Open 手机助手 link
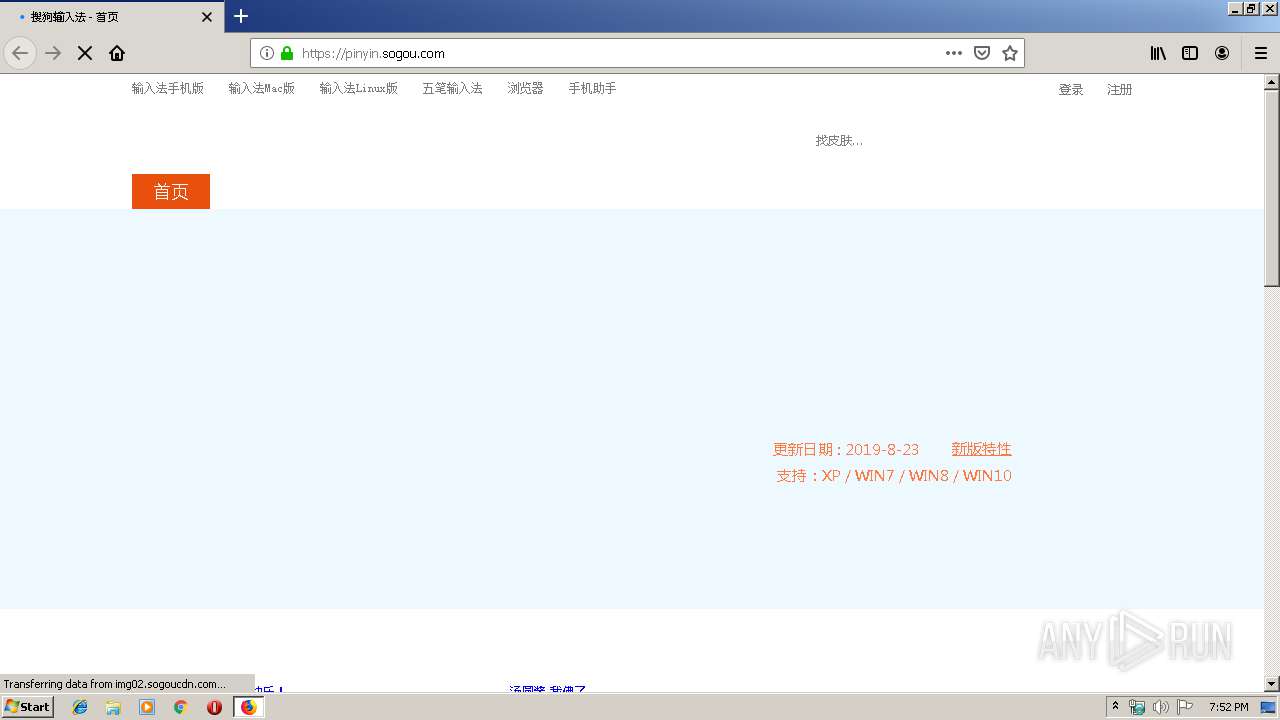1280x720 pixels. tap(592, 88)
